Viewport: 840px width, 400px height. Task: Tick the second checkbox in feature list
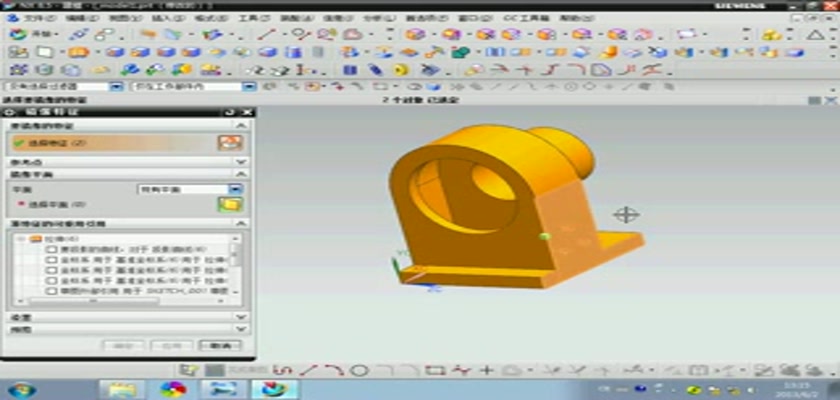click(51, 258)
